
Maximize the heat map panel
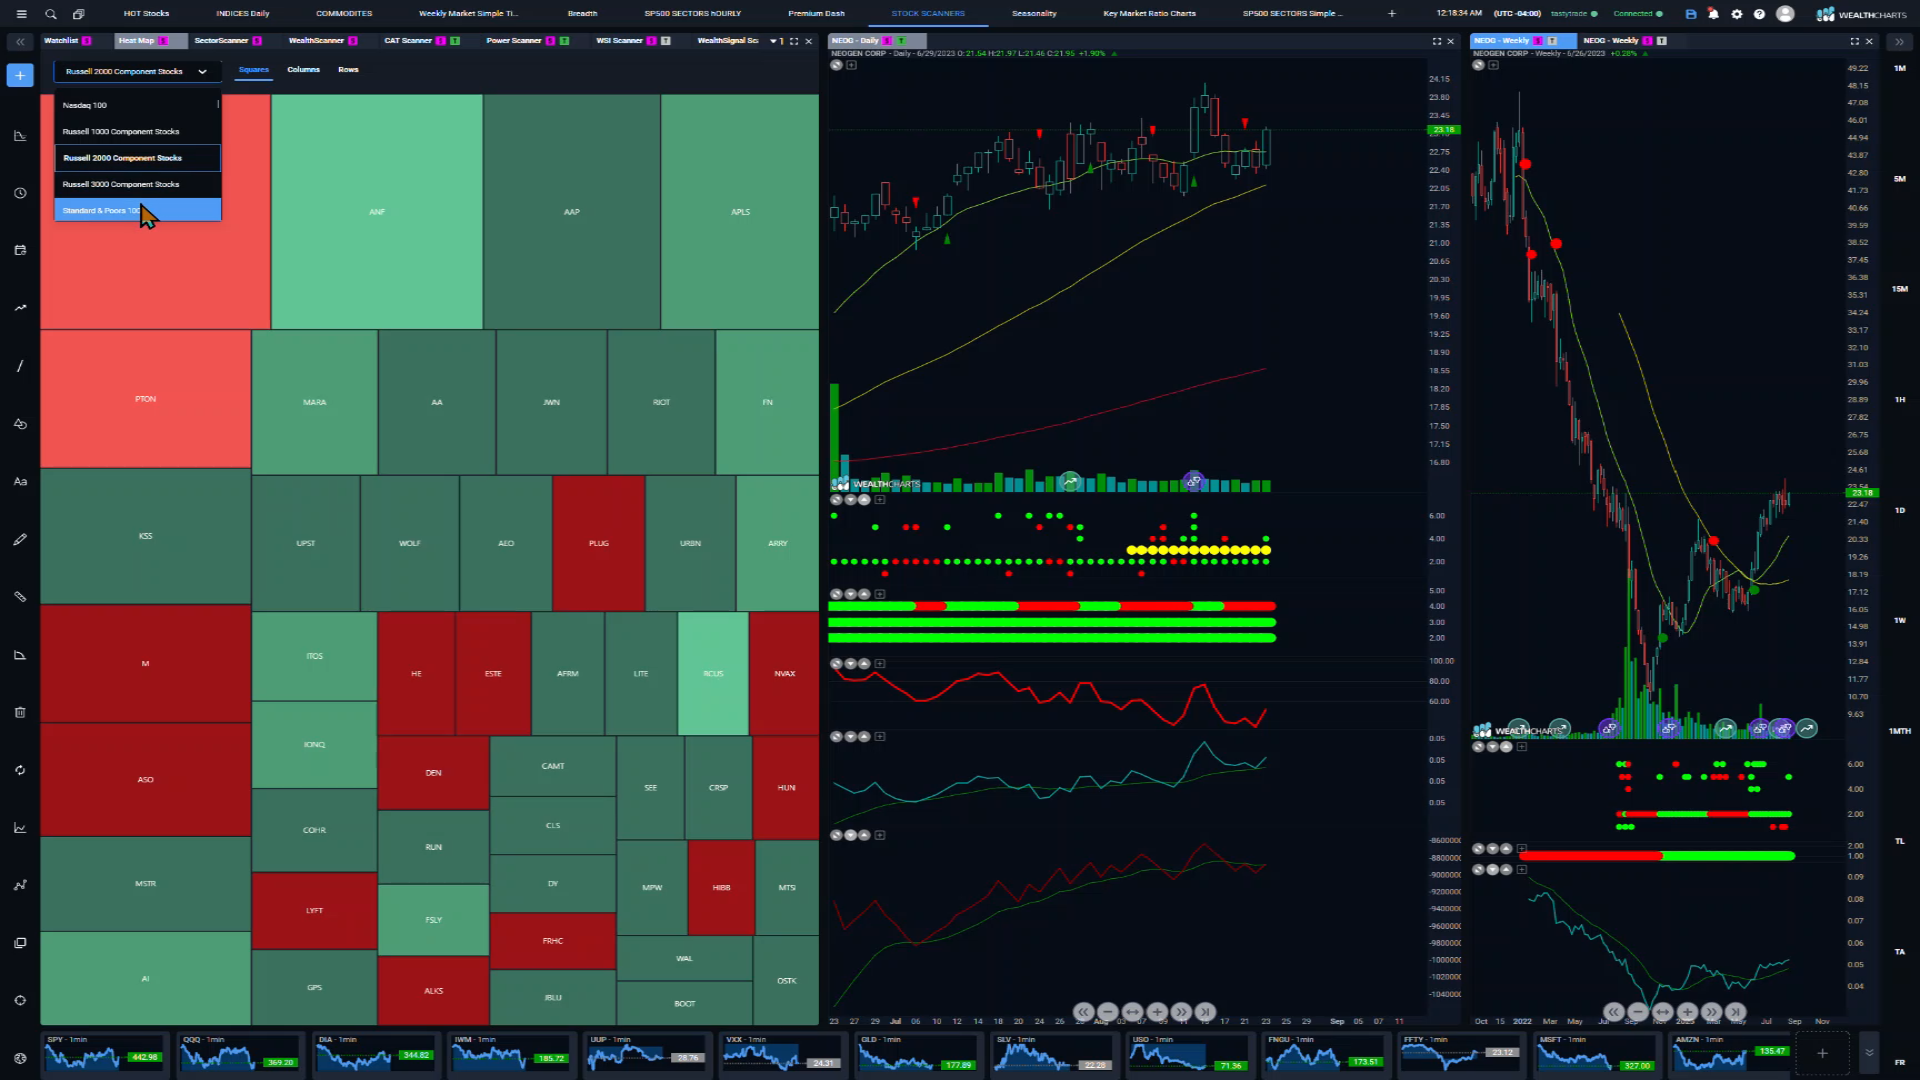coord(794,41)
